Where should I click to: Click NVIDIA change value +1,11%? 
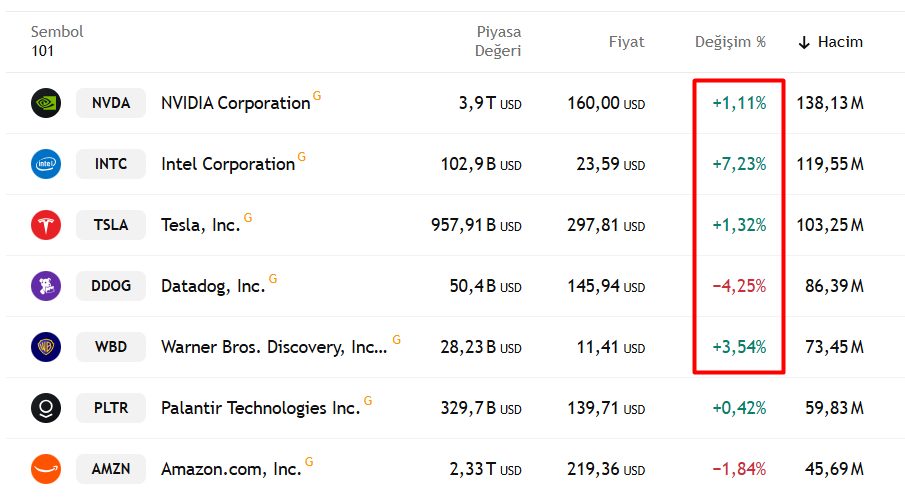[x=739, y=103]
